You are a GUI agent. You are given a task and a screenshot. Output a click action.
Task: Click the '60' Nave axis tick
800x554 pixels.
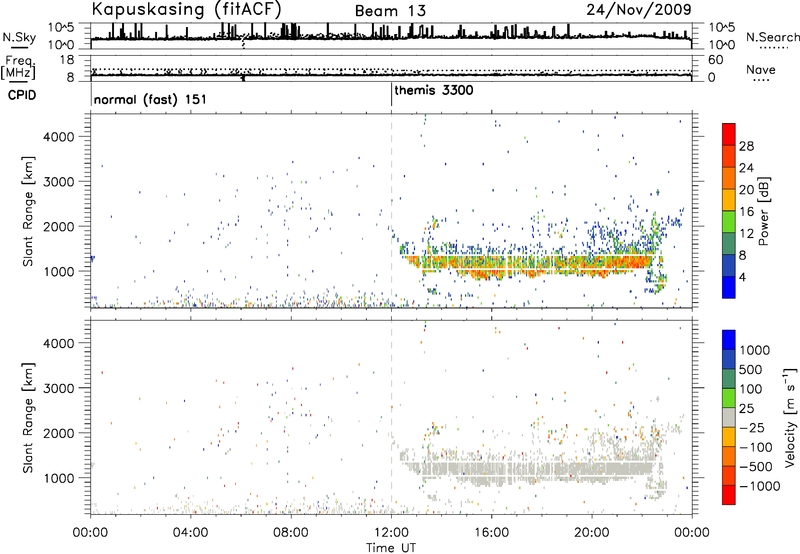(x=716, y=60)
